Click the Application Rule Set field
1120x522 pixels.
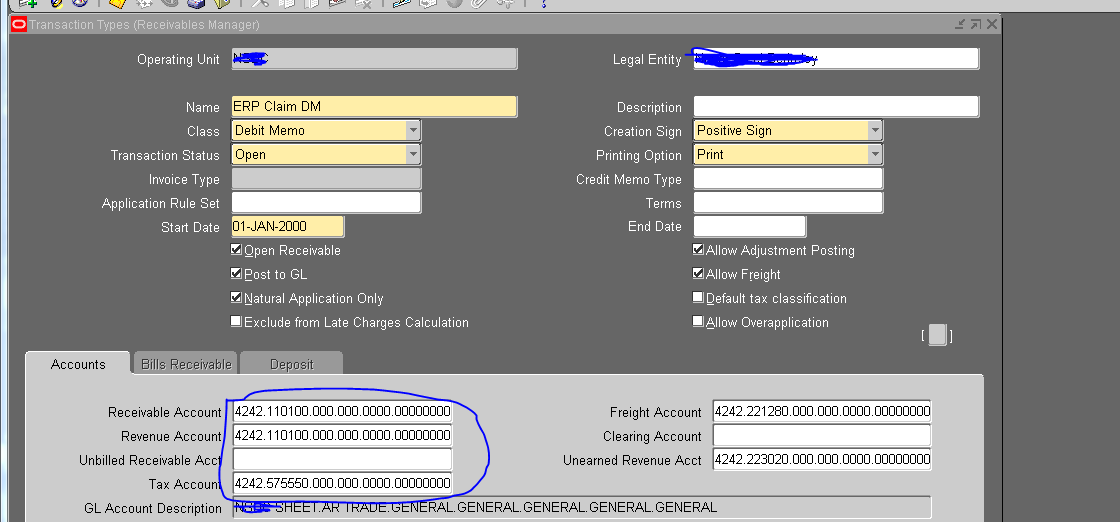(x=326, y=203)
